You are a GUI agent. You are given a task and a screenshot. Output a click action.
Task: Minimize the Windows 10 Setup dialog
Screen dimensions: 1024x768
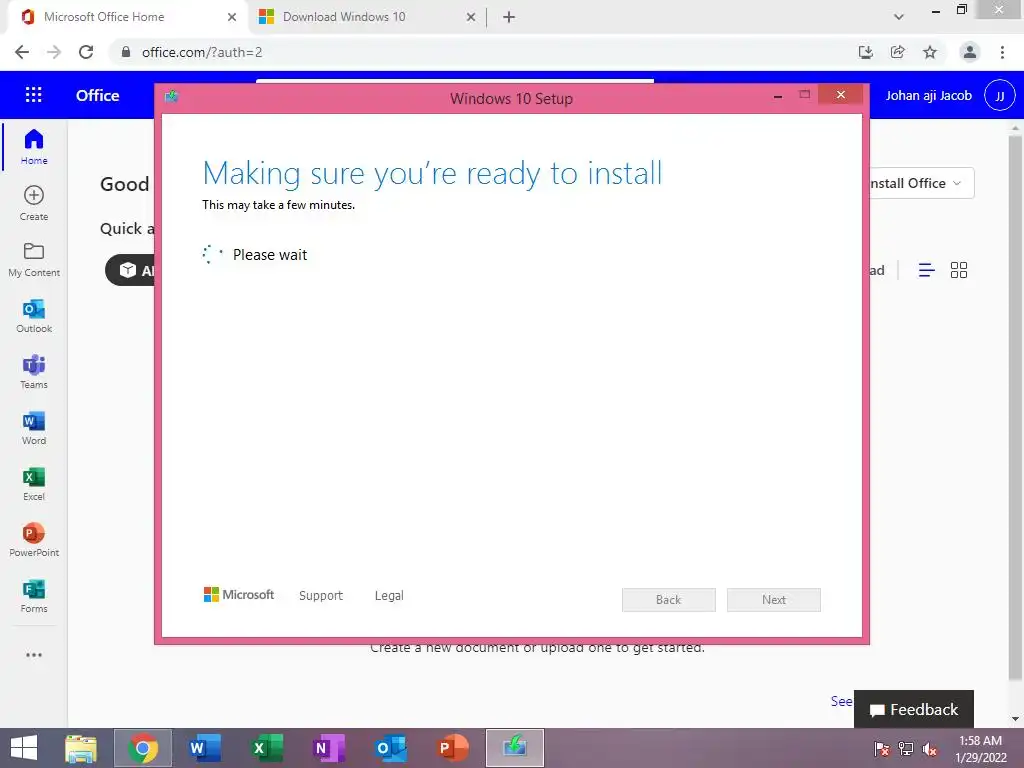[778, 96]
